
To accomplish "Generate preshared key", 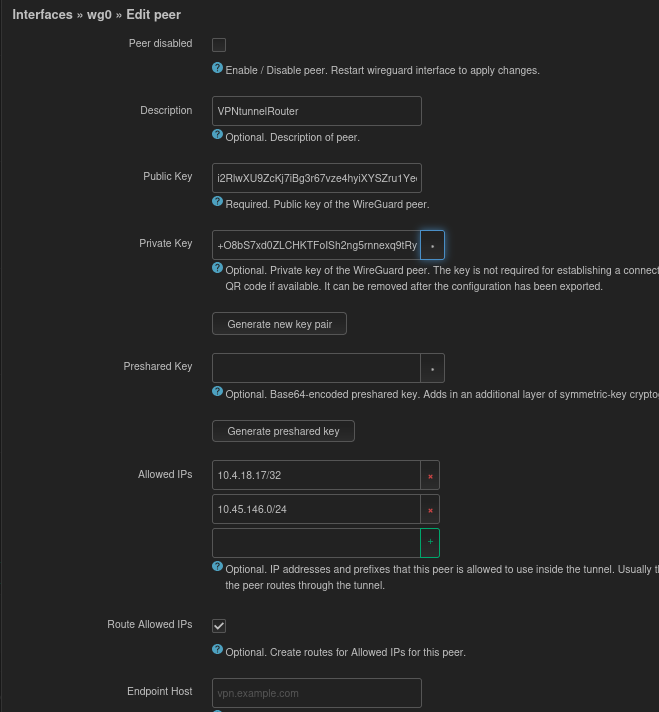I will click(x=283, y=431).
